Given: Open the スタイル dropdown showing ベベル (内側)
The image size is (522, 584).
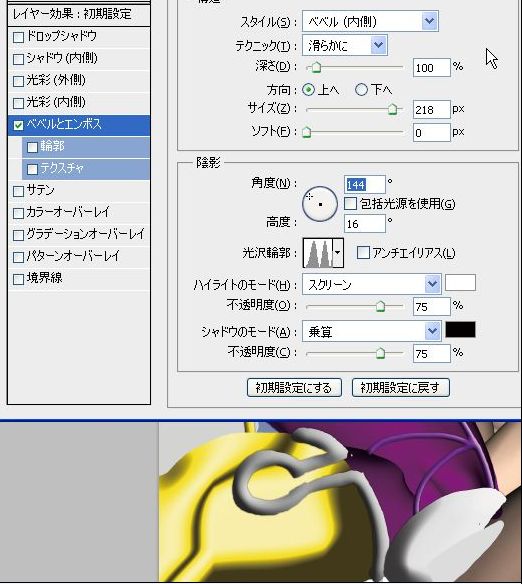Looking at the screenshot, I should point(370,21).
